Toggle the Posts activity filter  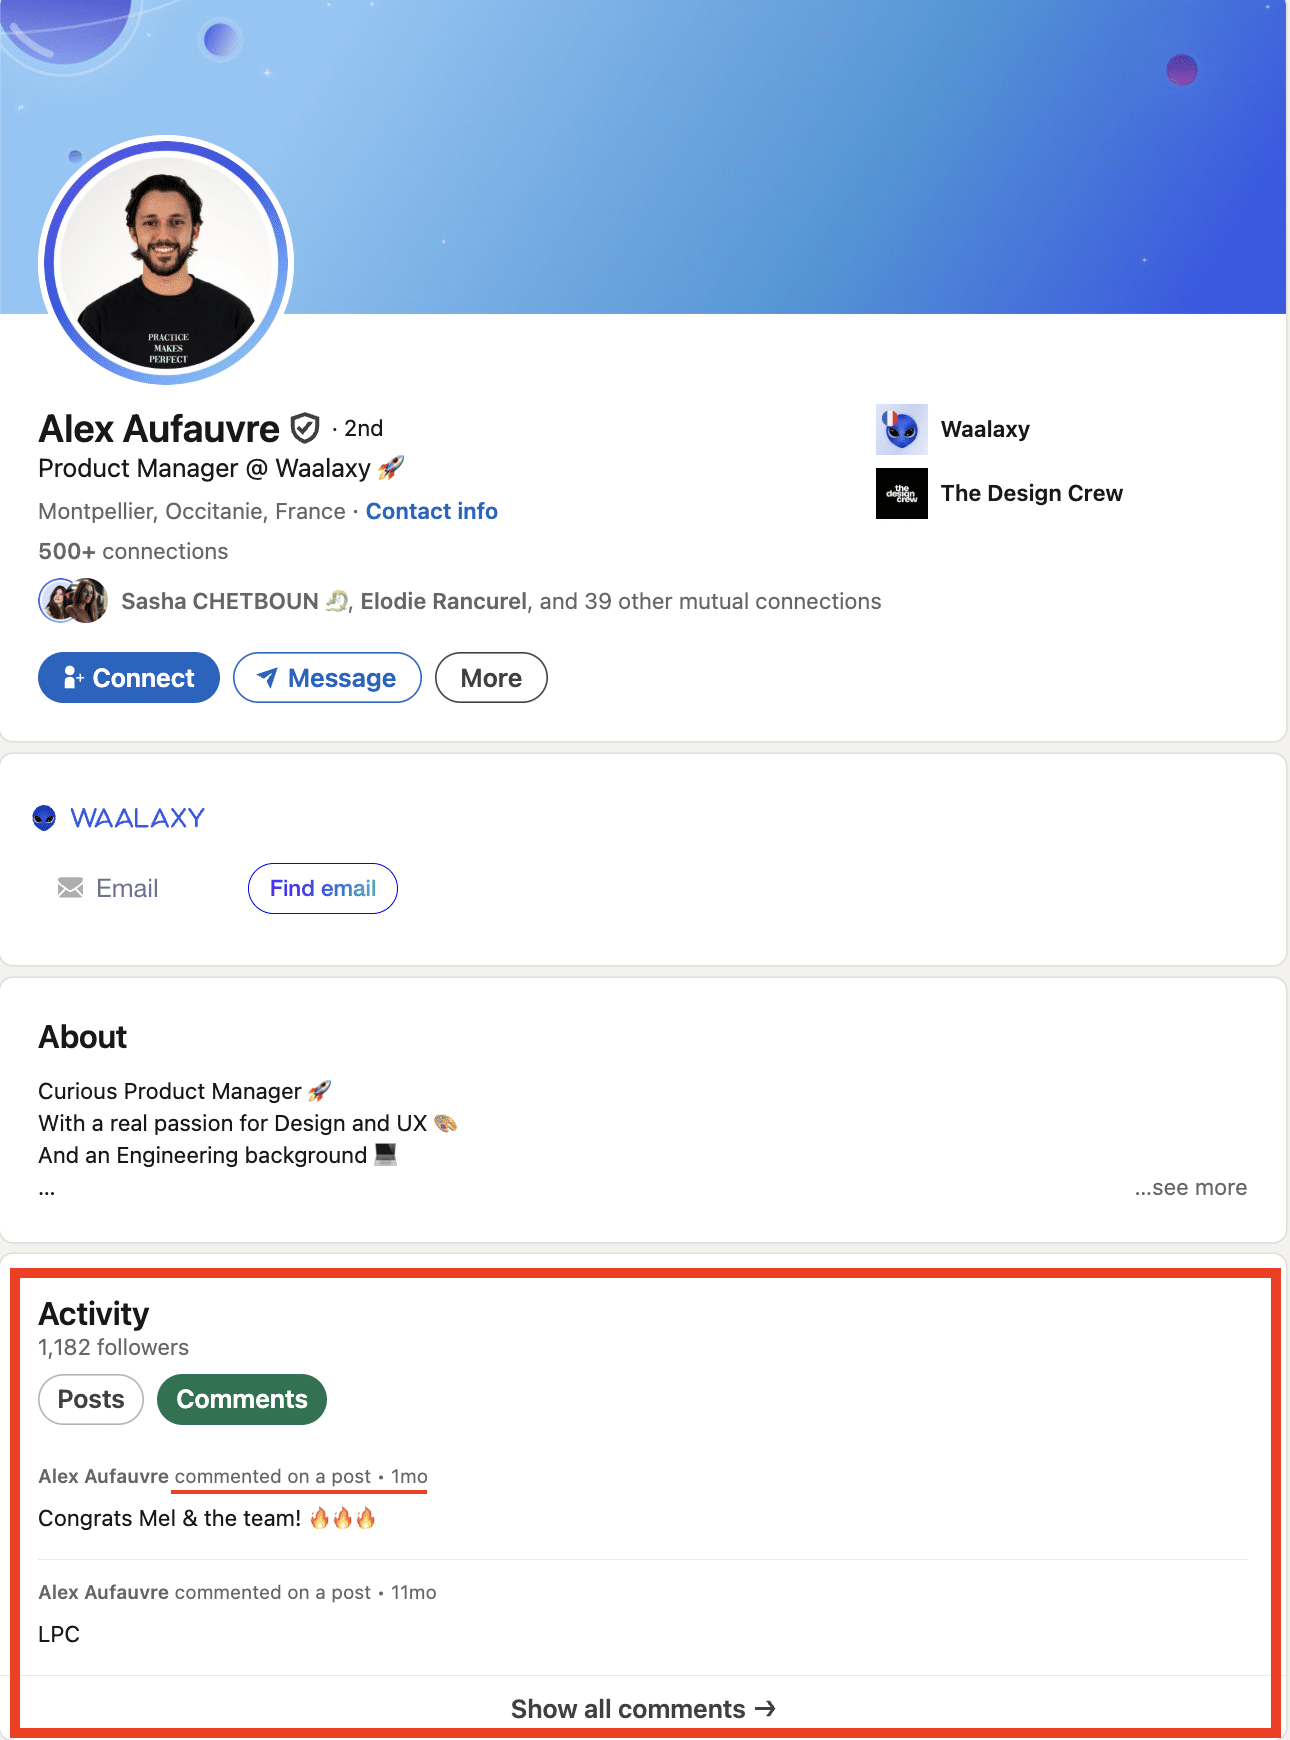90,1399
